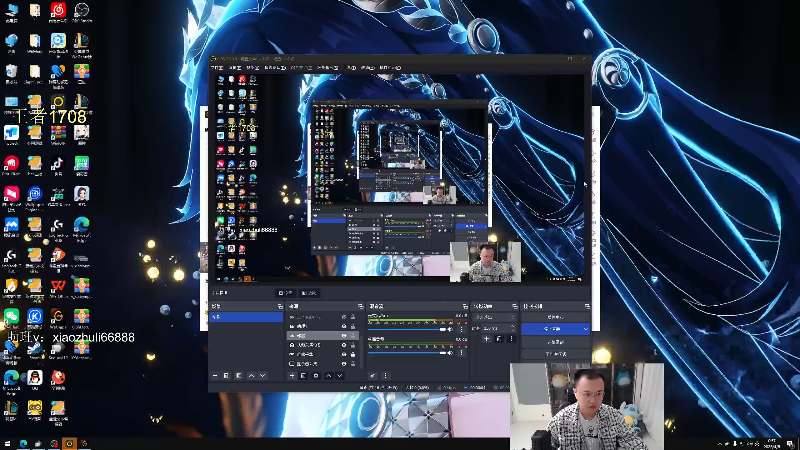The height and width of the screenshot is (450, 800).
Task: Move selected scene down arrow in scenes panel
Action: click(263, 376)
